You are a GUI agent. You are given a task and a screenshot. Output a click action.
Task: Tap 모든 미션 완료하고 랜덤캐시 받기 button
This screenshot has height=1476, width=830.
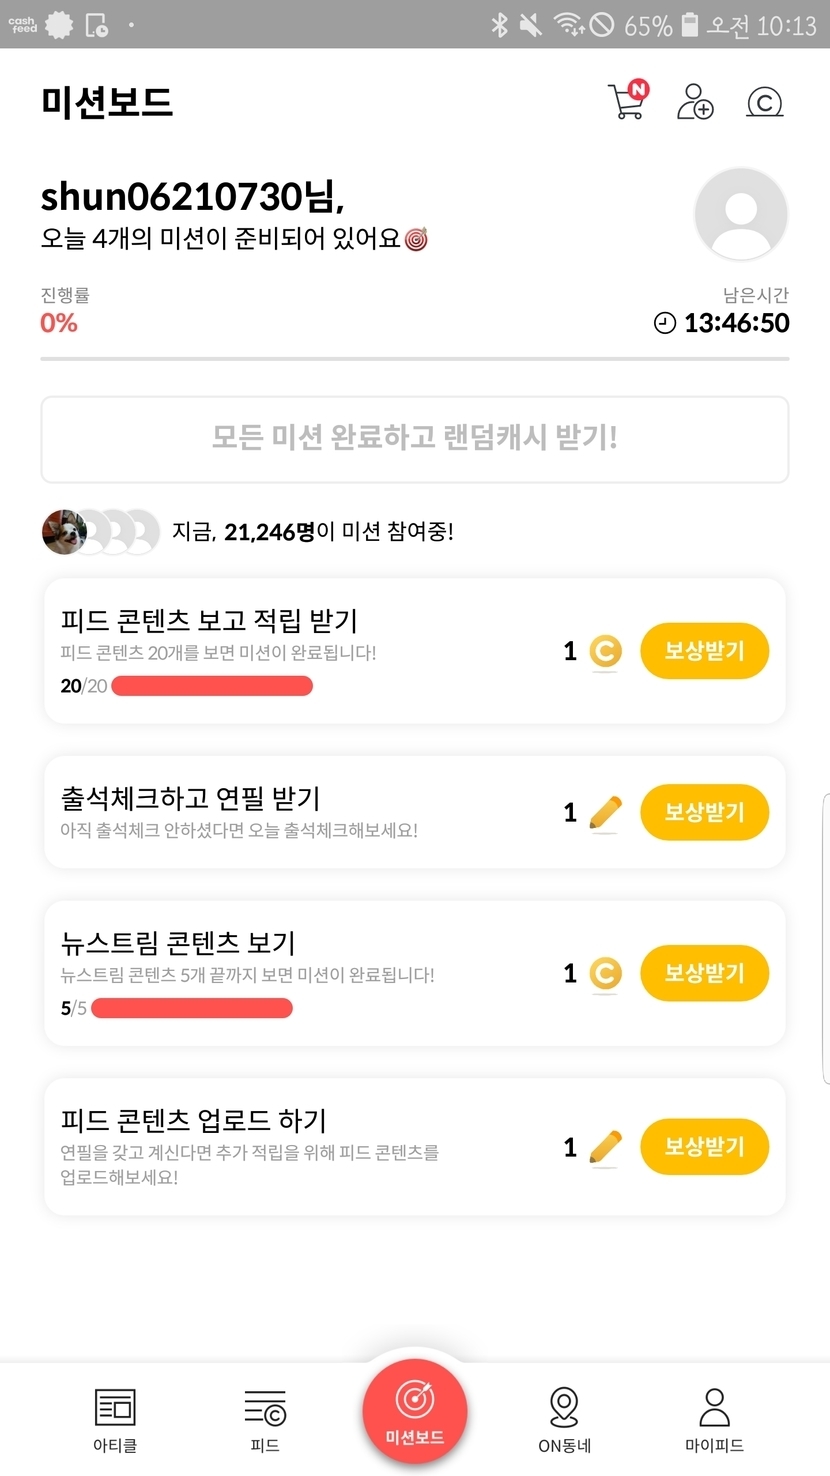click(x=415, y=439)
